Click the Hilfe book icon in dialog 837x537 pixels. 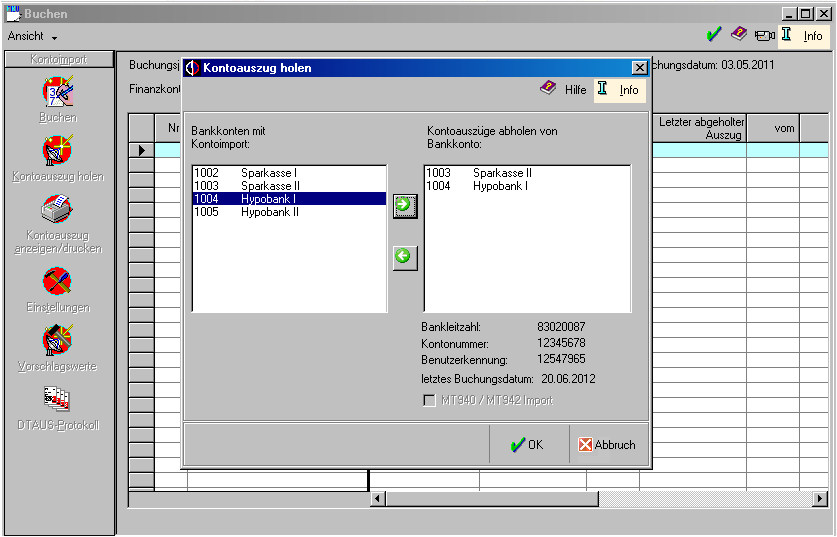tap(548, 89)
